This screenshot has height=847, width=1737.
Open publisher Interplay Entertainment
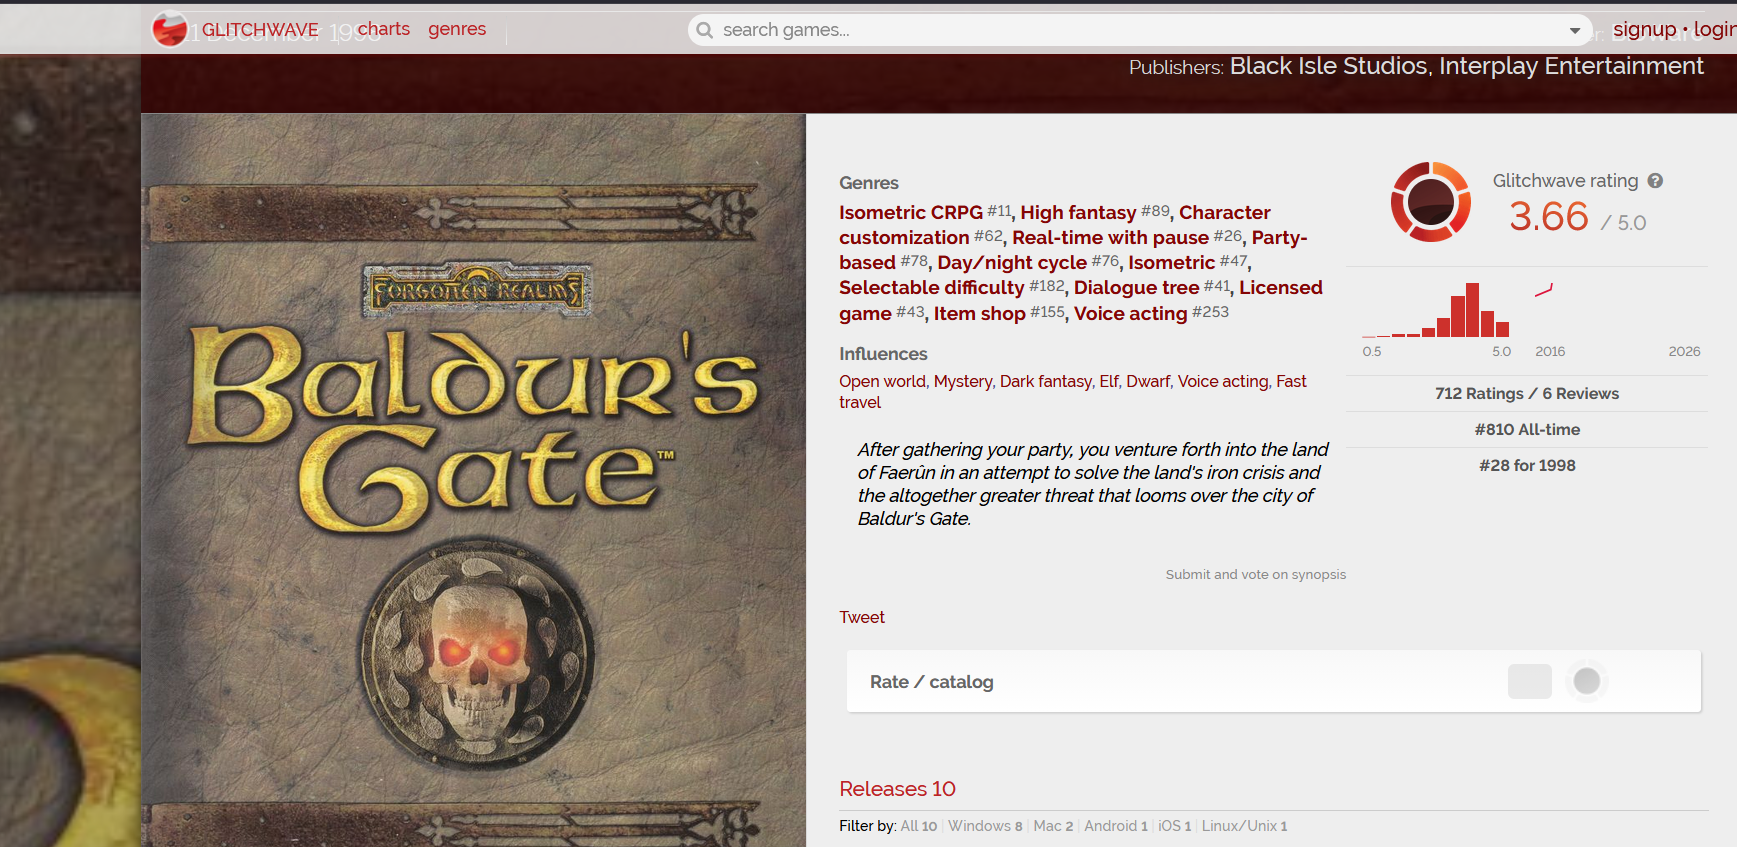[x=1571, y=66]
